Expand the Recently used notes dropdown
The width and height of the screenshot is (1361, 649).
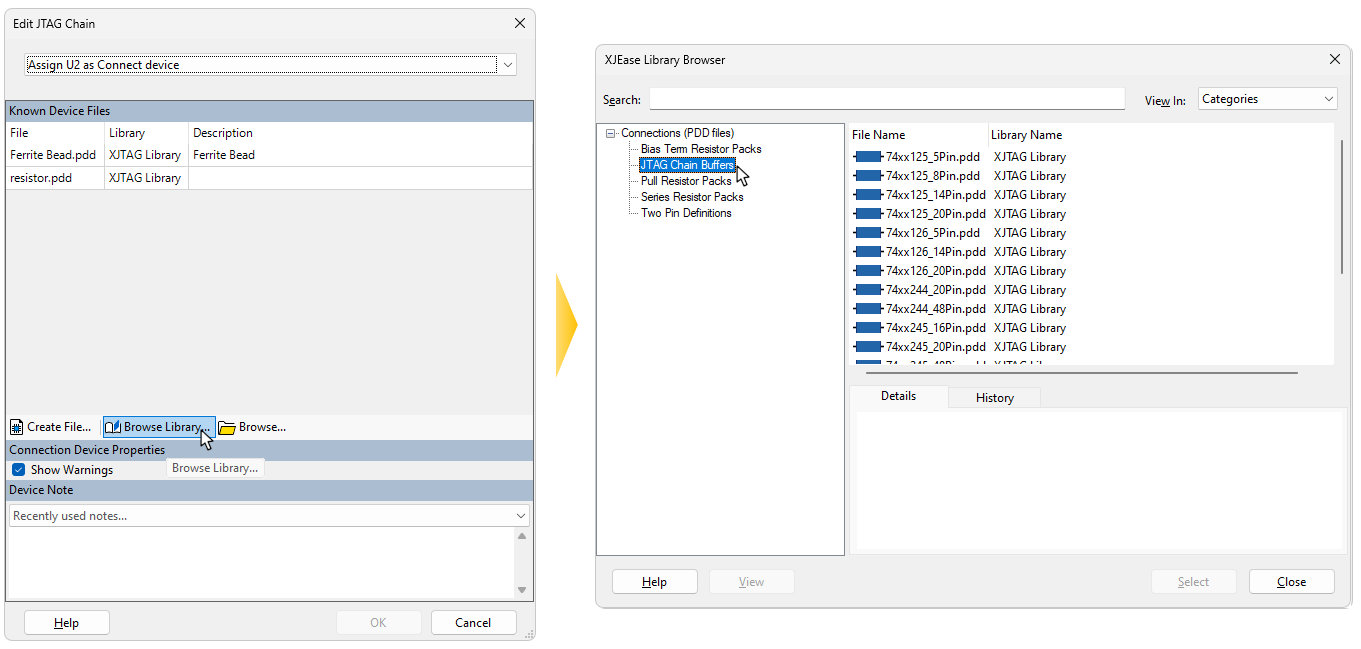(520, 516)
